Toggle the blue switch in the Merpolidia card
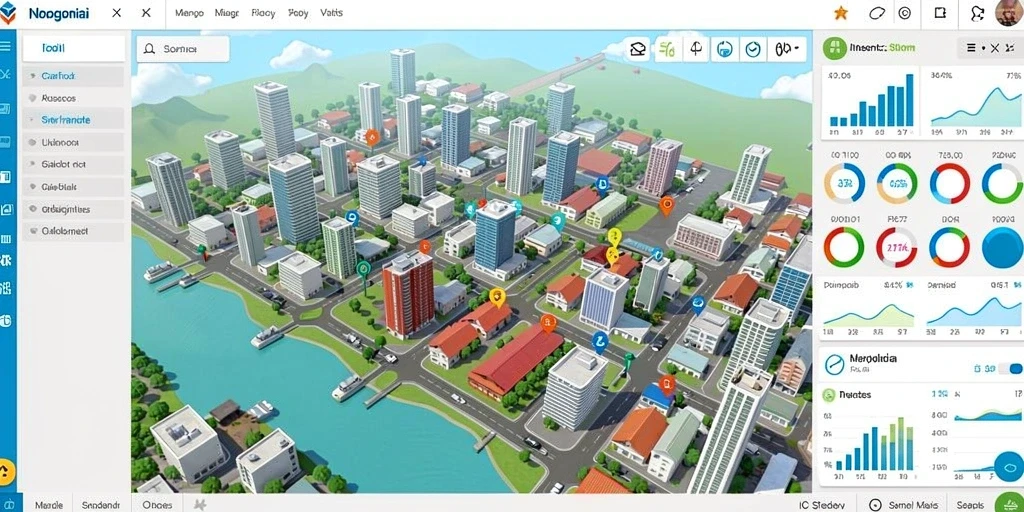The height and width of the screenshot is (512, 1024). pos(1010,369)
